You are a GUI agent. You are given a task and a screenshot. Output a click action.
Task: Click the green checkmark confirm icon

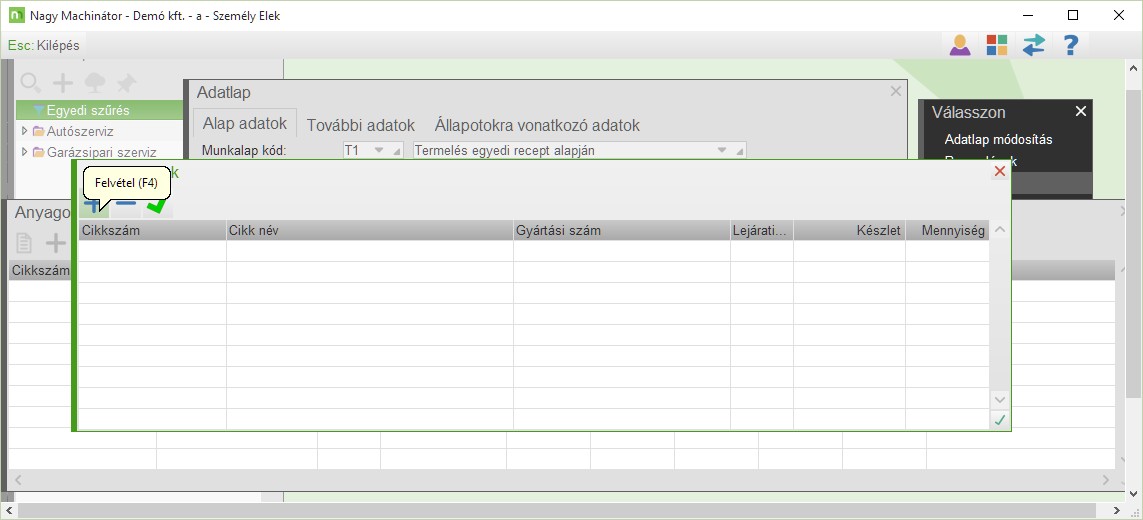point(157,206)
